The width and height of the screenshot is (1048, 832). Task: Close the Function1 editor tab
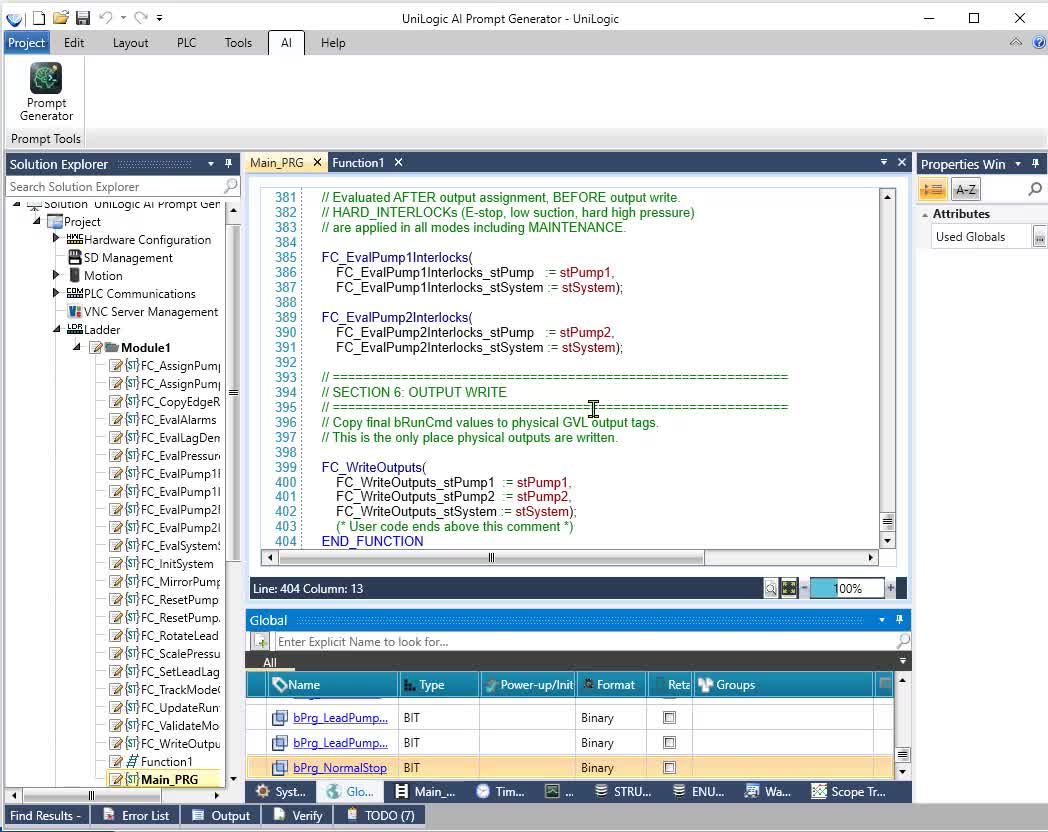click(x=398, y=162)
